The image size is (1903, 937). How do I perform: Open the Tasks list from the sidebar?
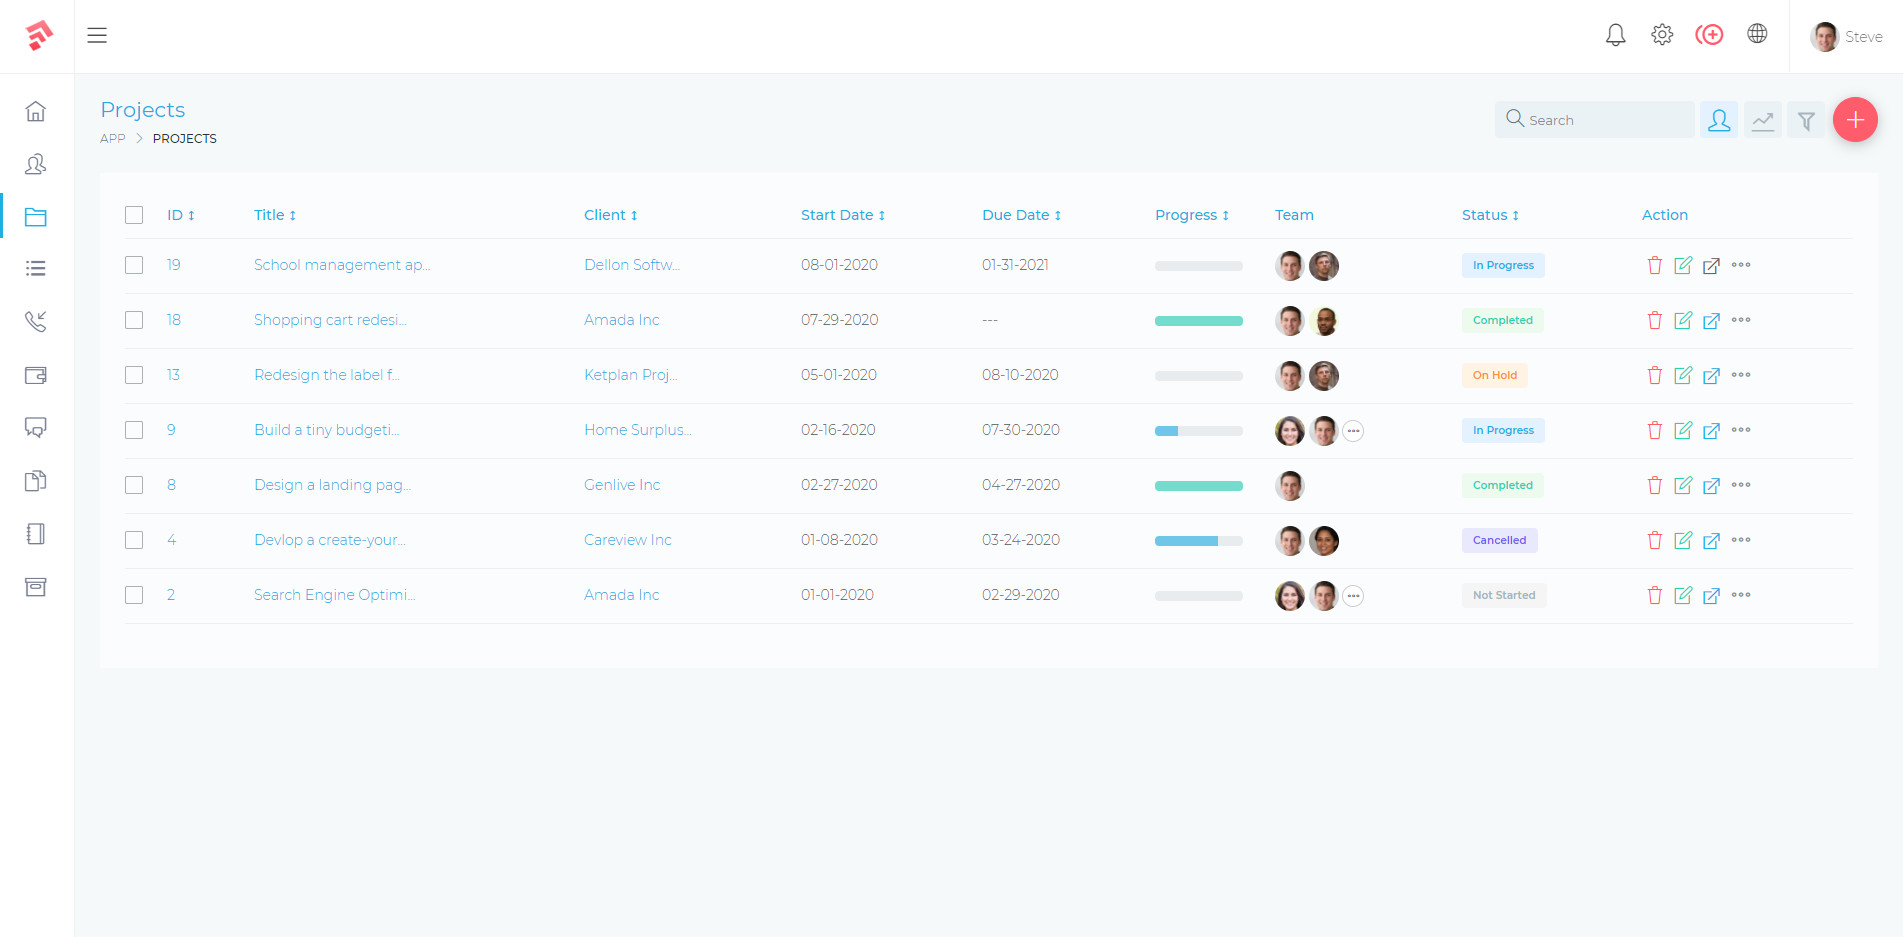coord(36,268)
